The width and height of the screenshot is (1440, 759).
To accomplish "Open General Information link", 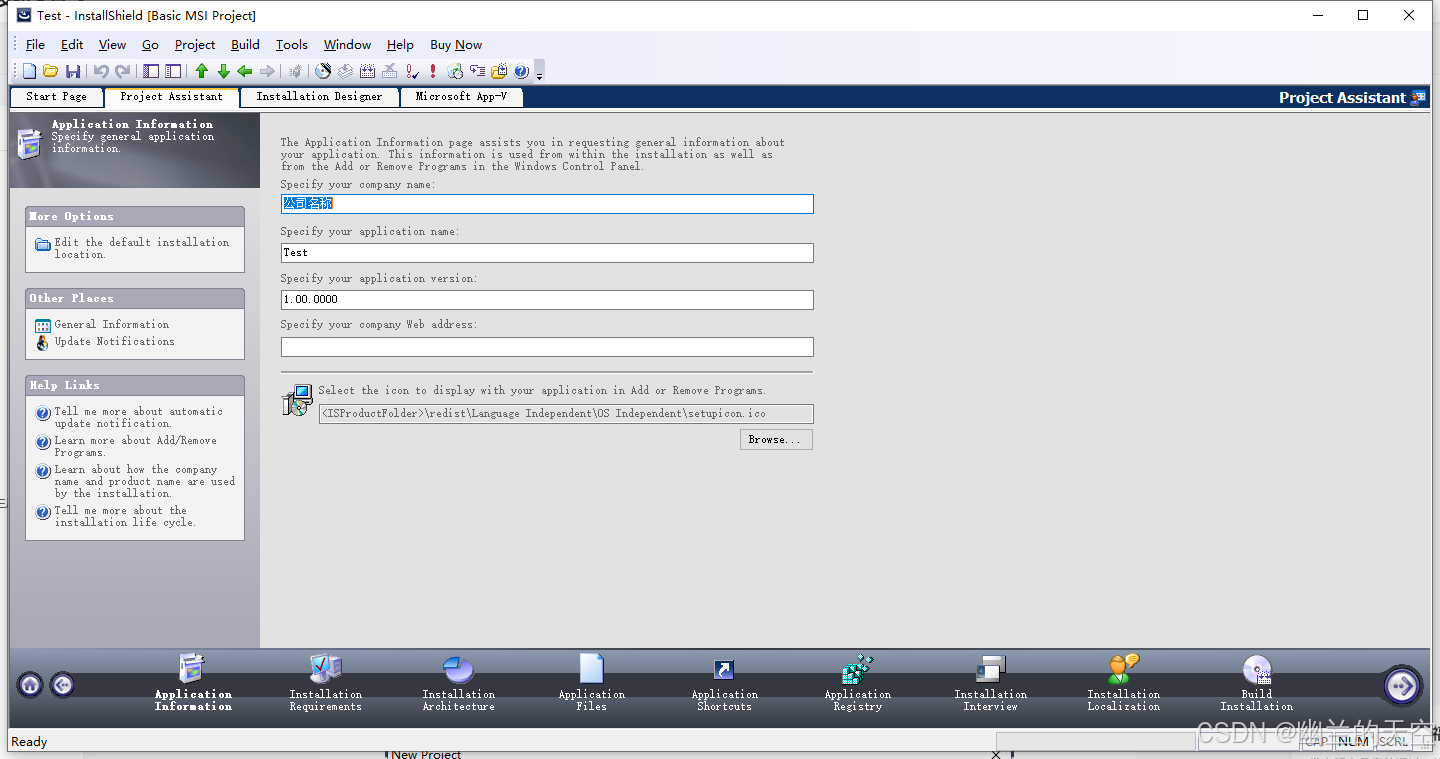I will pyautogui.click(x=112, y=325).
